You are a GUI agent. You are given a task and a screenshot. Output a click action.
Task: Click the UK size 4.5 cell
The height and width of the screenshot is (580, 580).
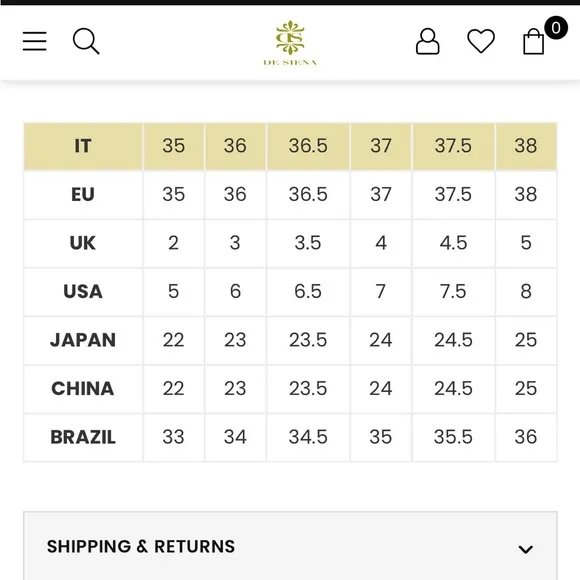[453, 243]
